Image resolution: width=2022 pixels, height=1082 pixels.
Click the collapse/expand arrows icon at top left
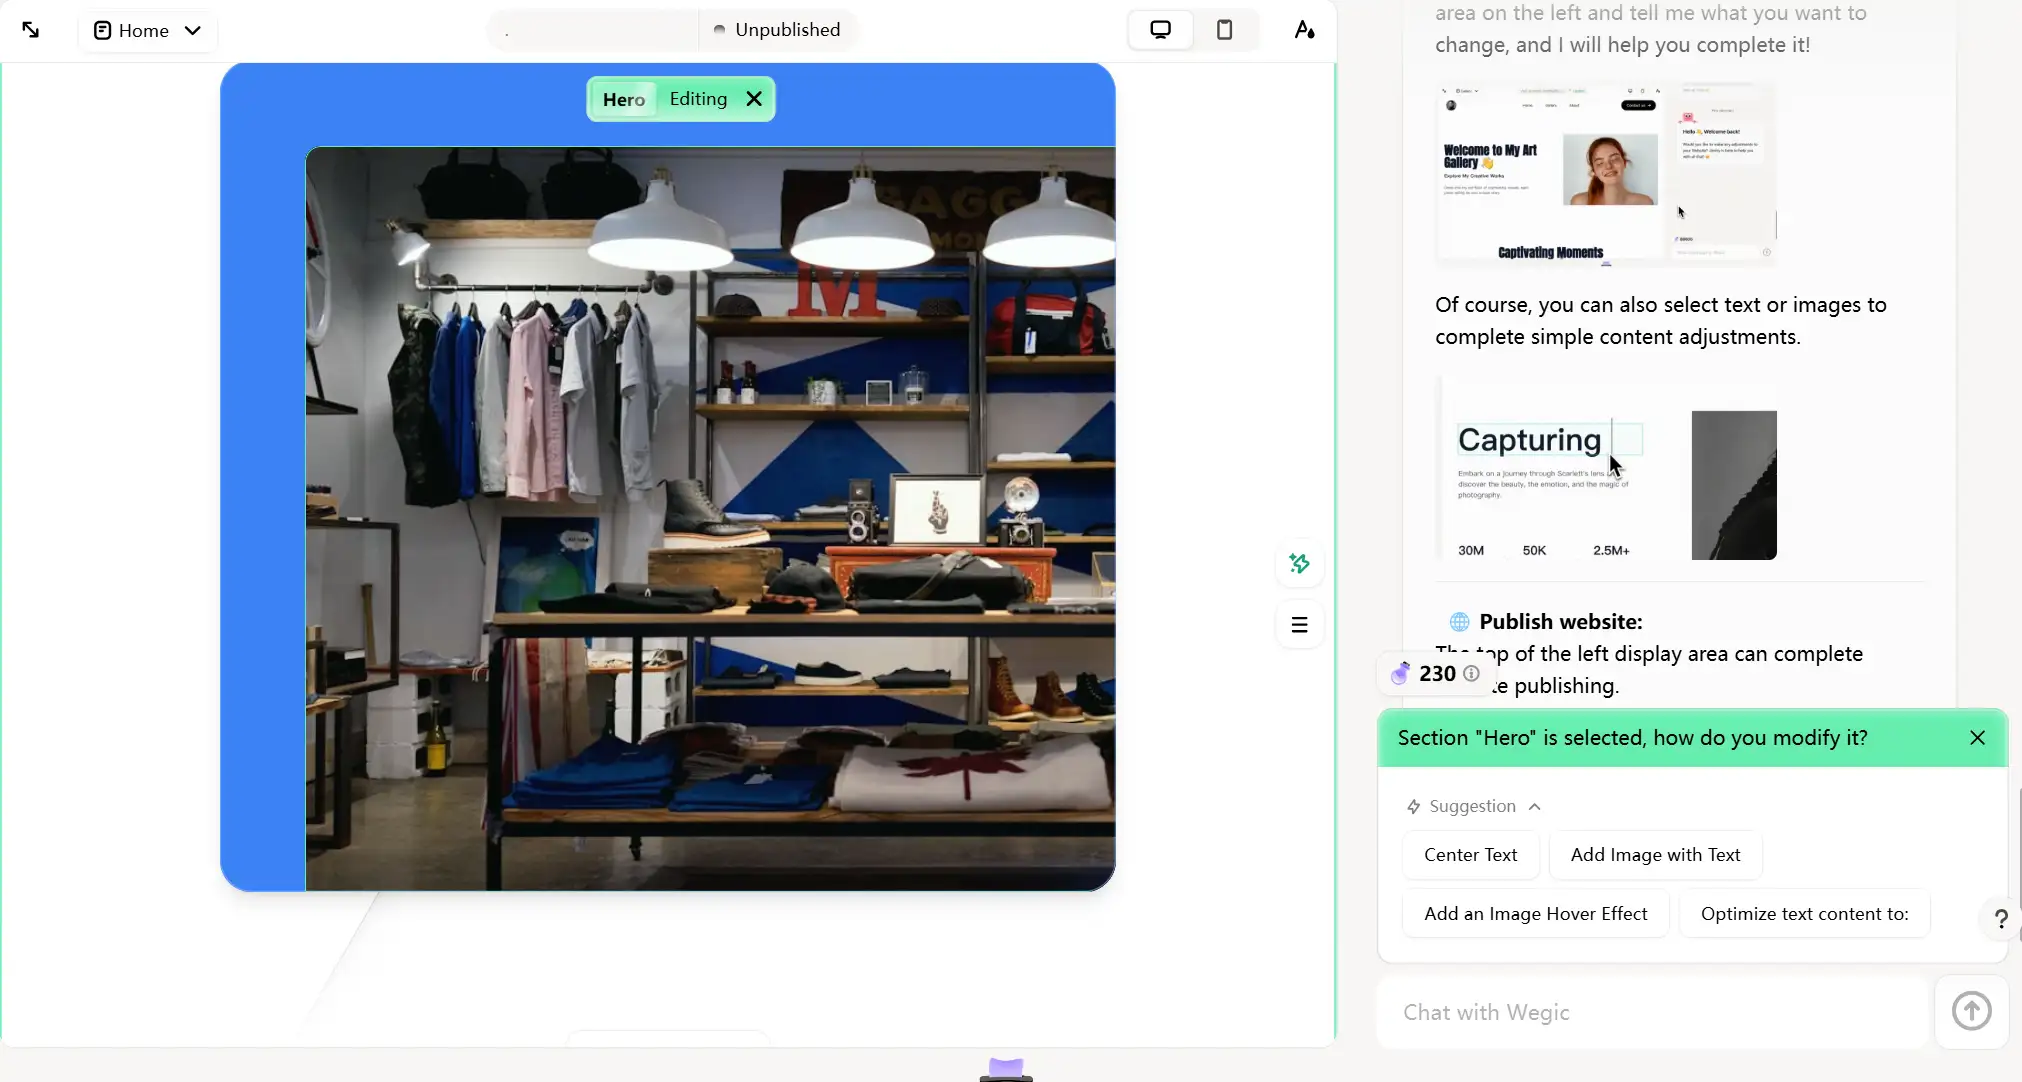[x=31, y=30]
